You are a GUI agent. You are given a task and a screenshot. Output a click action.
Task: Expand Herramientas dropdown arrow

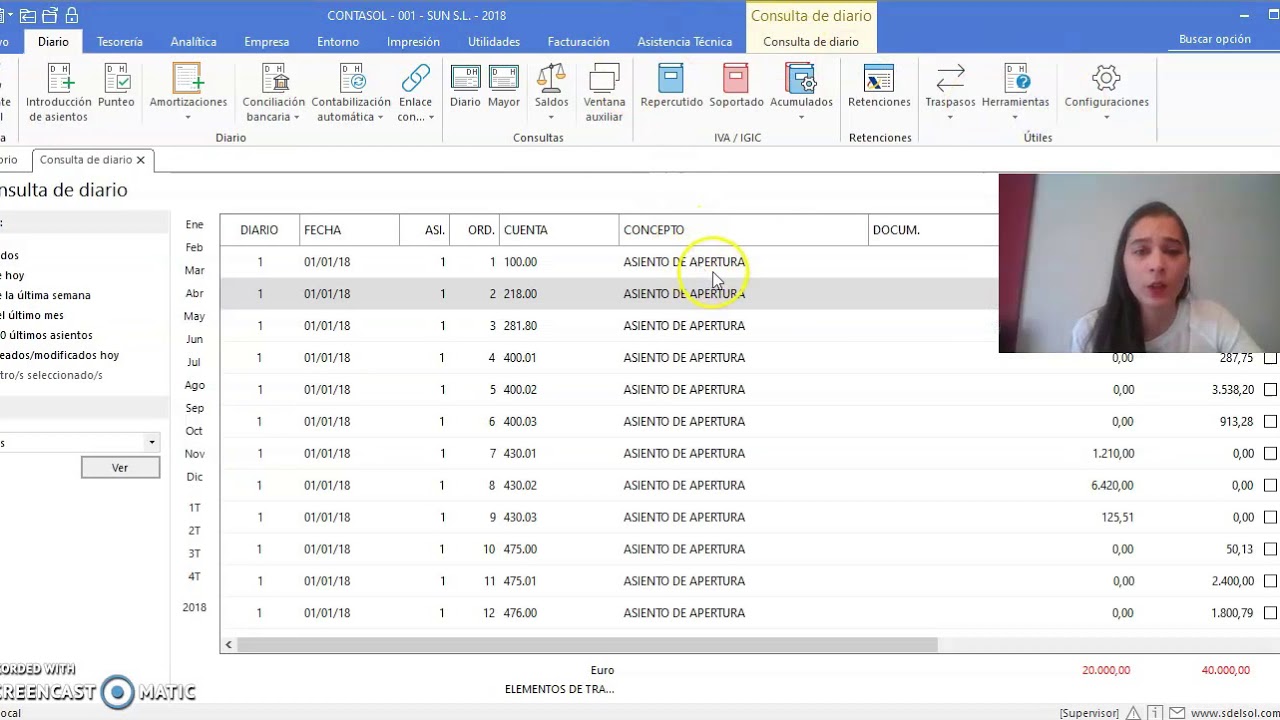pyautogui.click(x=1015, y=117)
